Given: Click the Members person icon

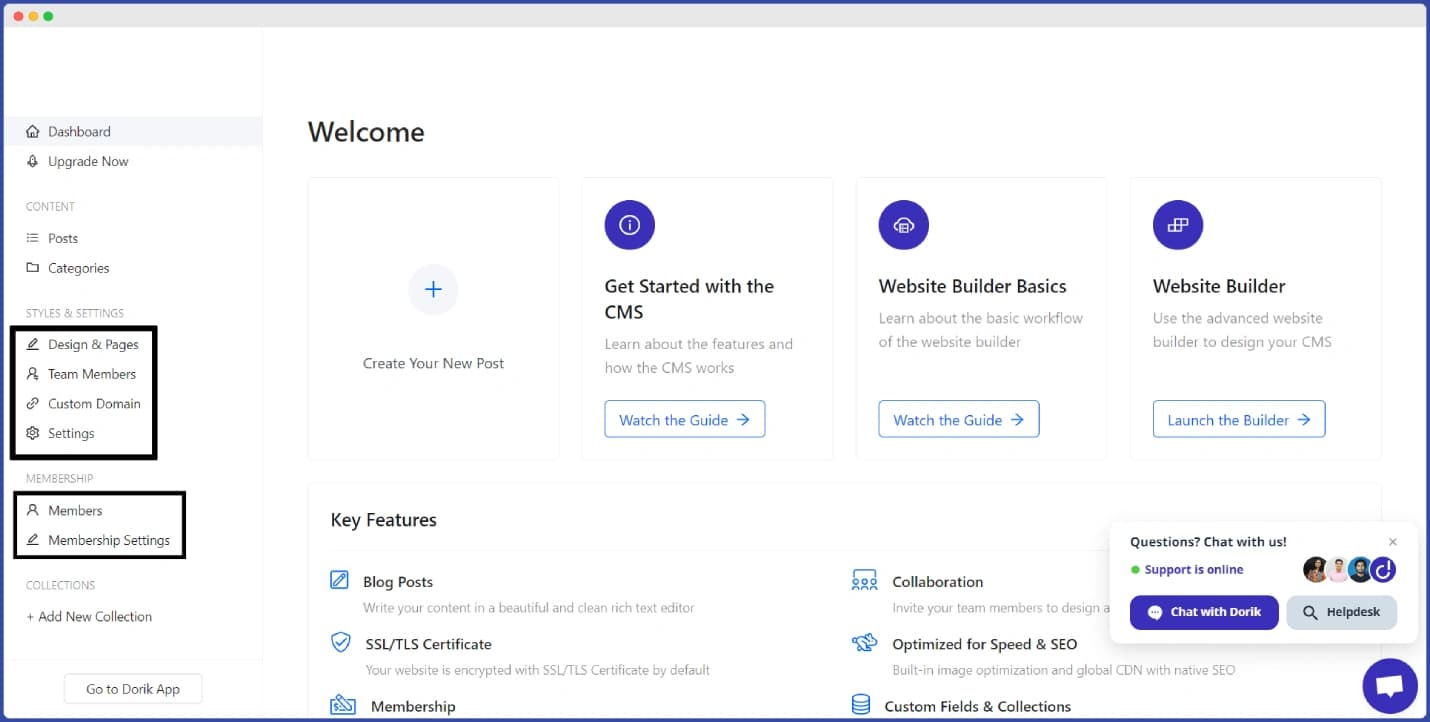Looking at the screenshot, I should [x=33, y=511].
